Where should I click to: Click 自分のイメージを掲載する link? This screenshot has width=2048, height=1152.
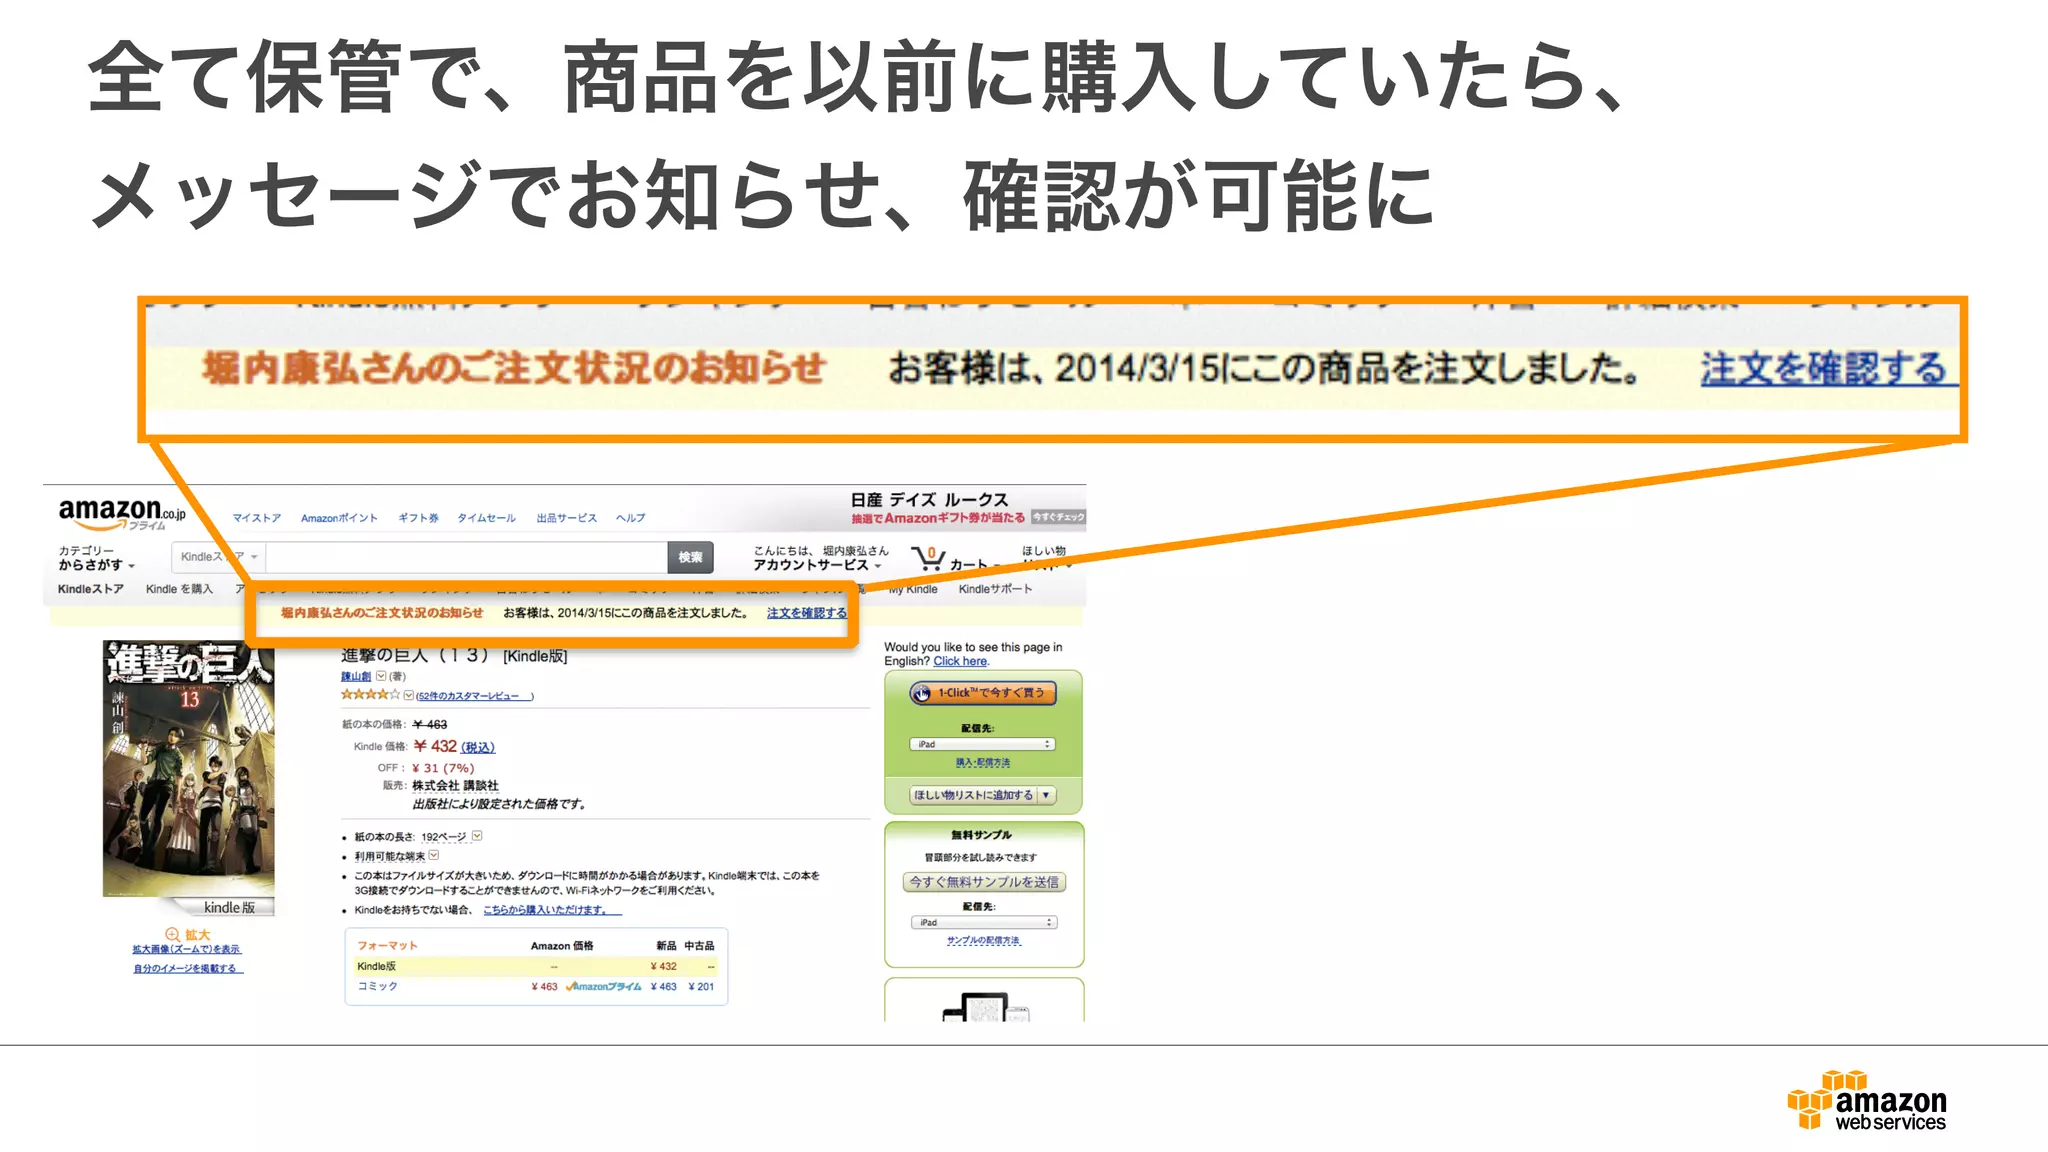[188, 968]
